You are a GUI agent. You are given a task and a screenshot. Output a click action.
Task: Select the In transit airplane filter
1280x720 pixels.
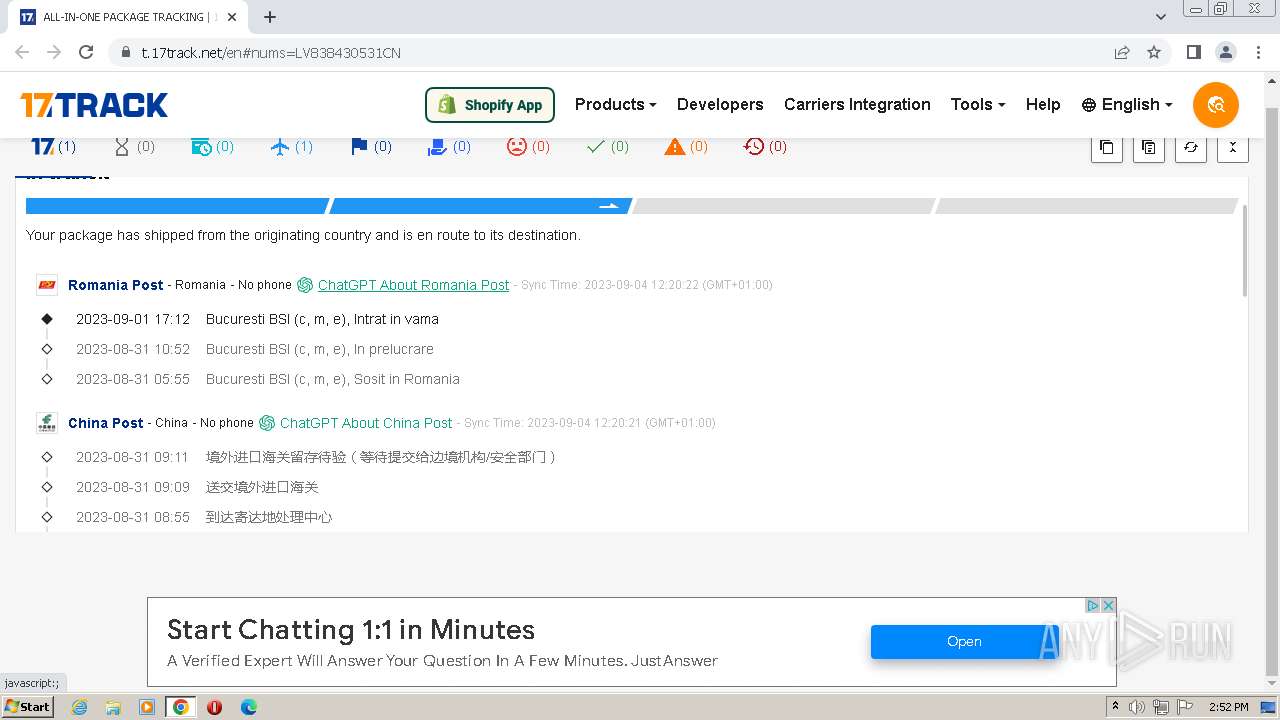[x=291, y=147]
